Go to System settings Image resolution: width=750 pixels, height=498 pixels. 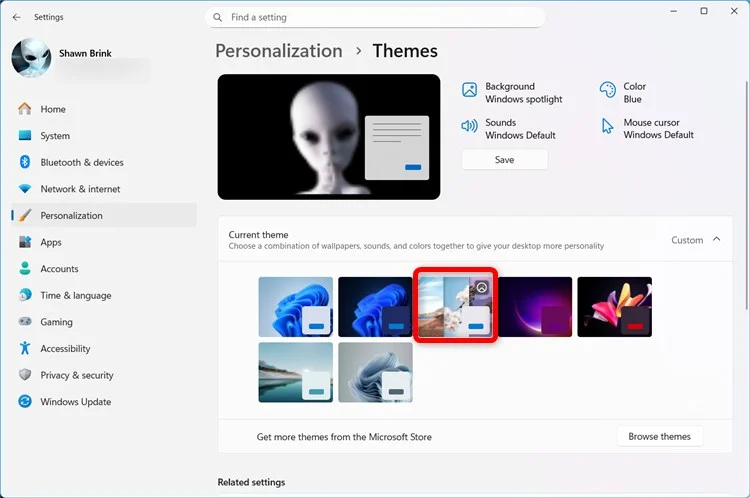pos(104,136)
